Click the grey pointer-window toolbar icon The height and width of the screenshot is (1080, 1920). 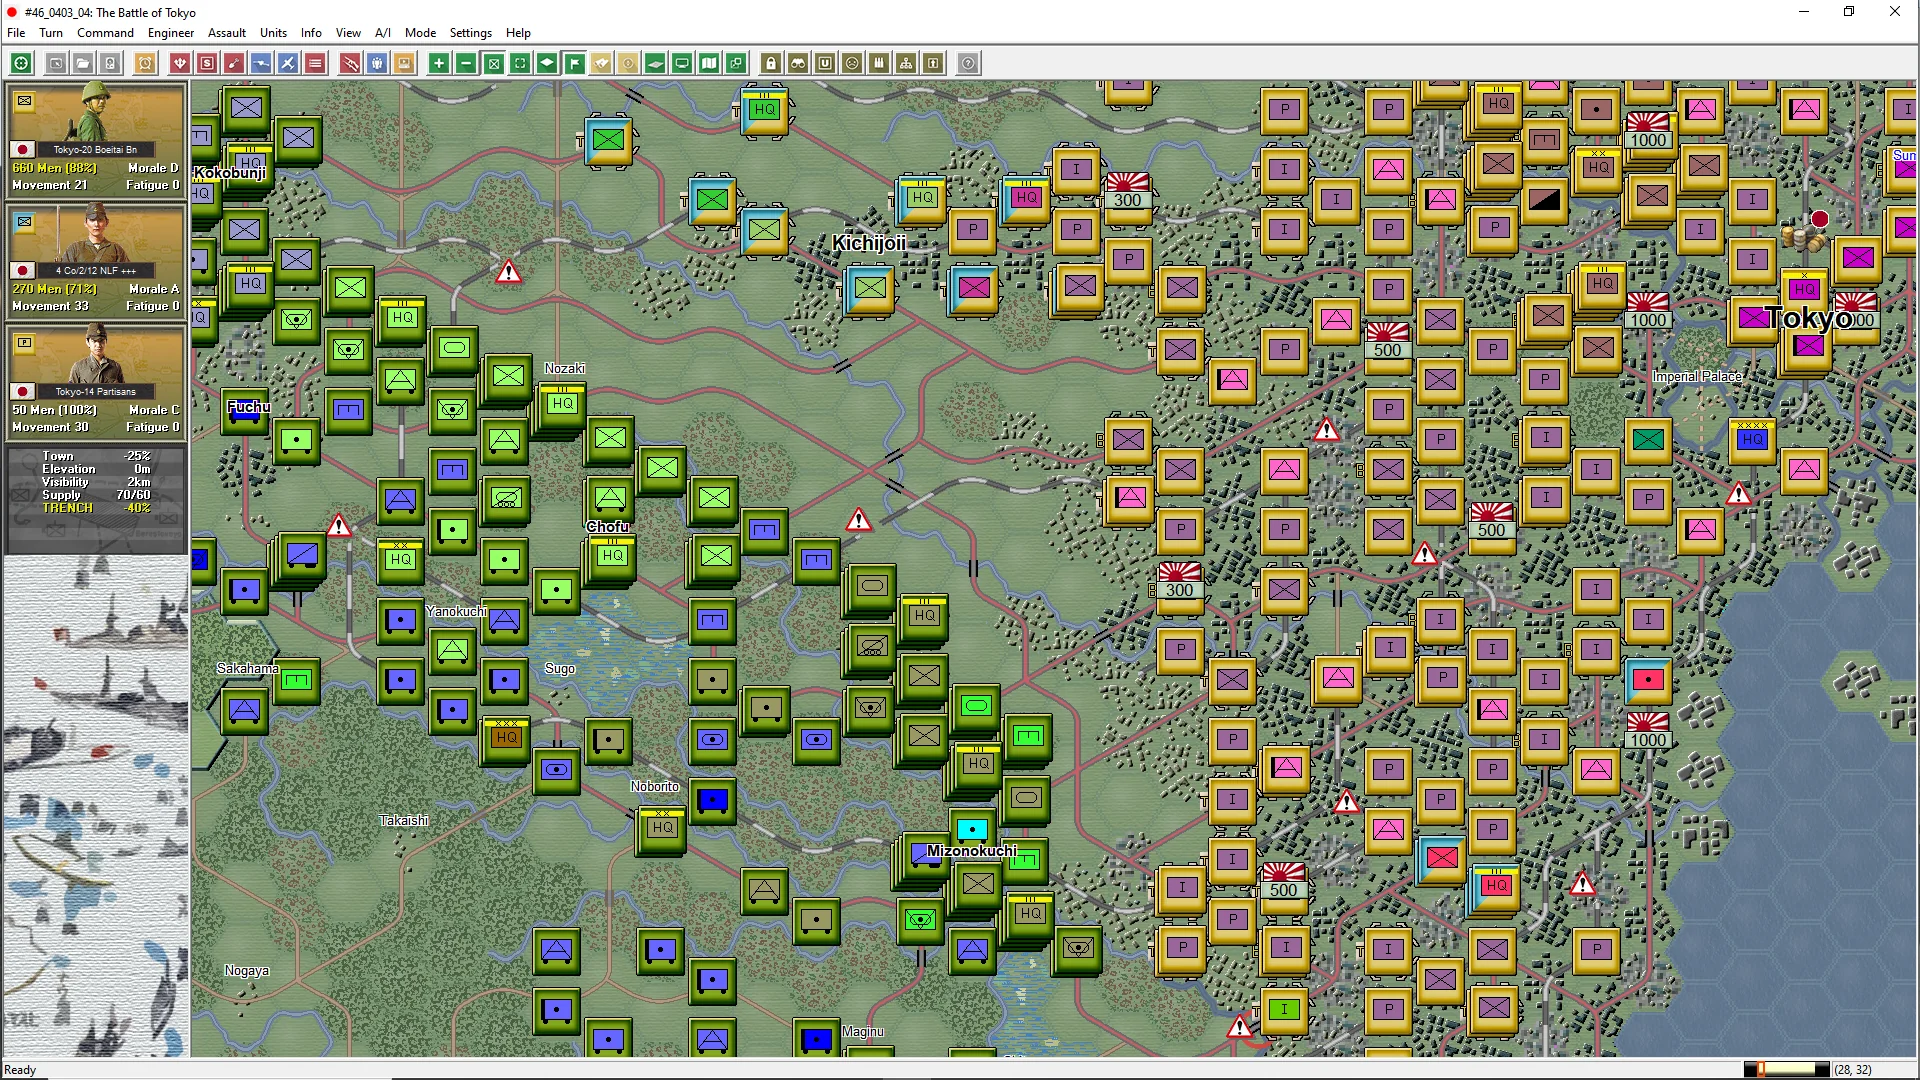56,63
